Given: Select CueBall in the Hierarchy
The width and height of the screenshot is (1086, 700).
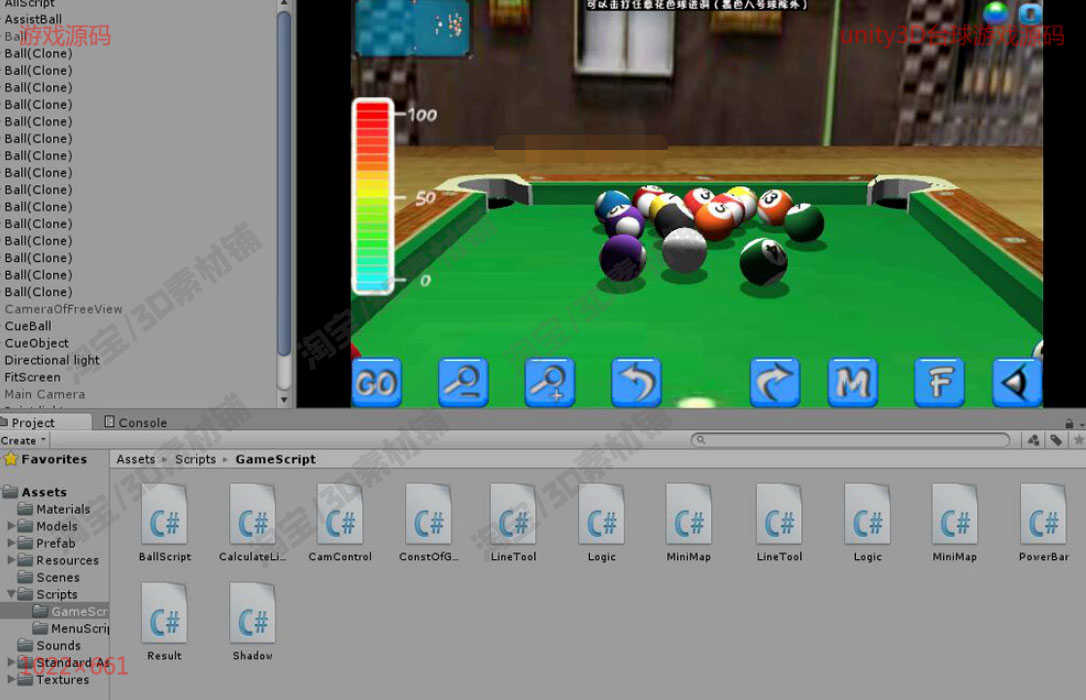Looking at the screenshot, I should [28, 326].
